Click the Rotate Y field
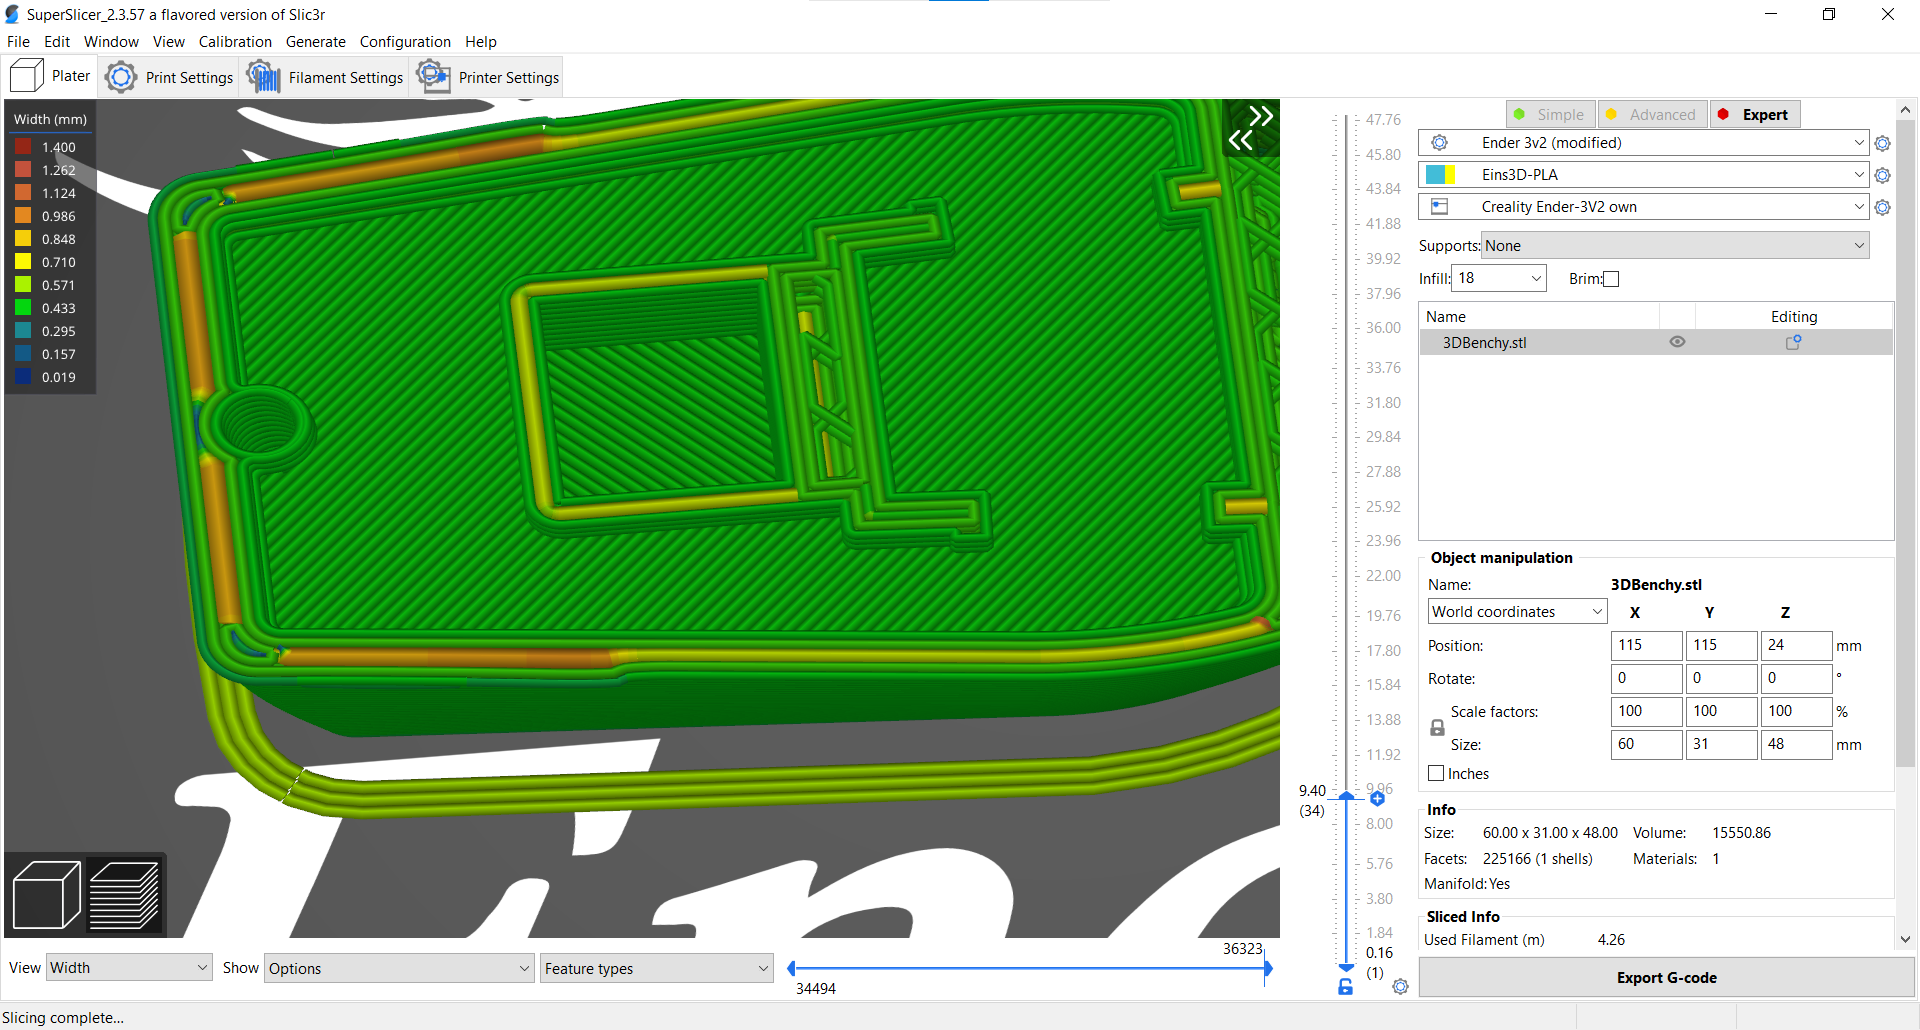 click(1721, 678)
